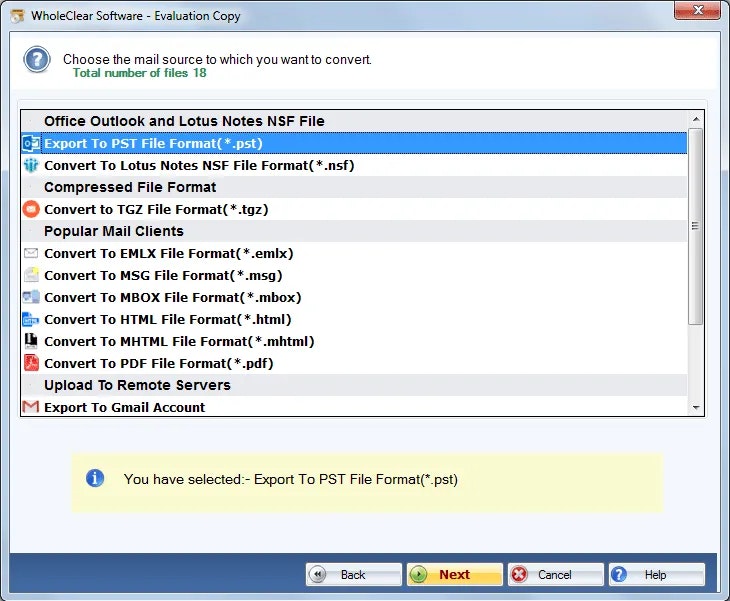
Task: Click the HTML file icon
Action: click(31, 319)
